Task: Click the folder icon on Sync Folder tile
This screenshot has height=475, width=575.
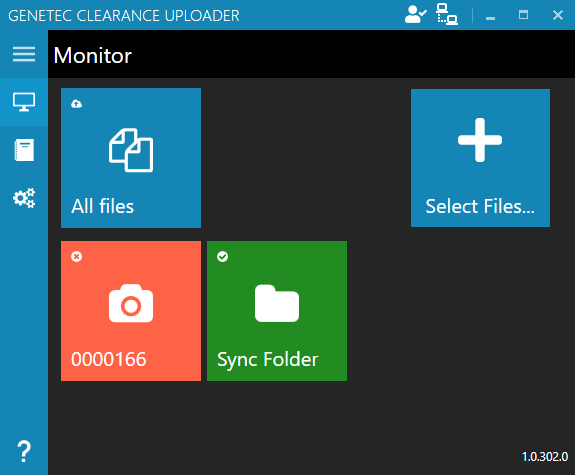Action: (277, 303)
